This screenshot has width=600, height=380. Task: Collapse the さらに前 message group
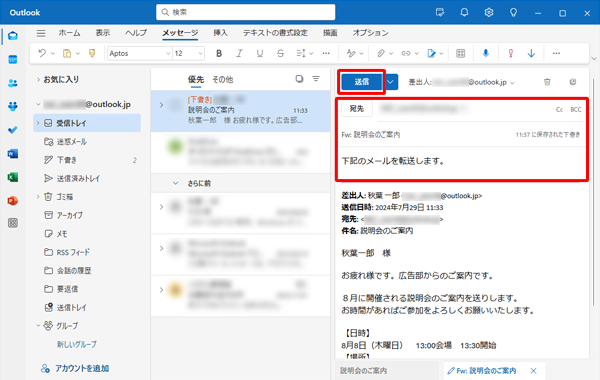coord(175,183)
